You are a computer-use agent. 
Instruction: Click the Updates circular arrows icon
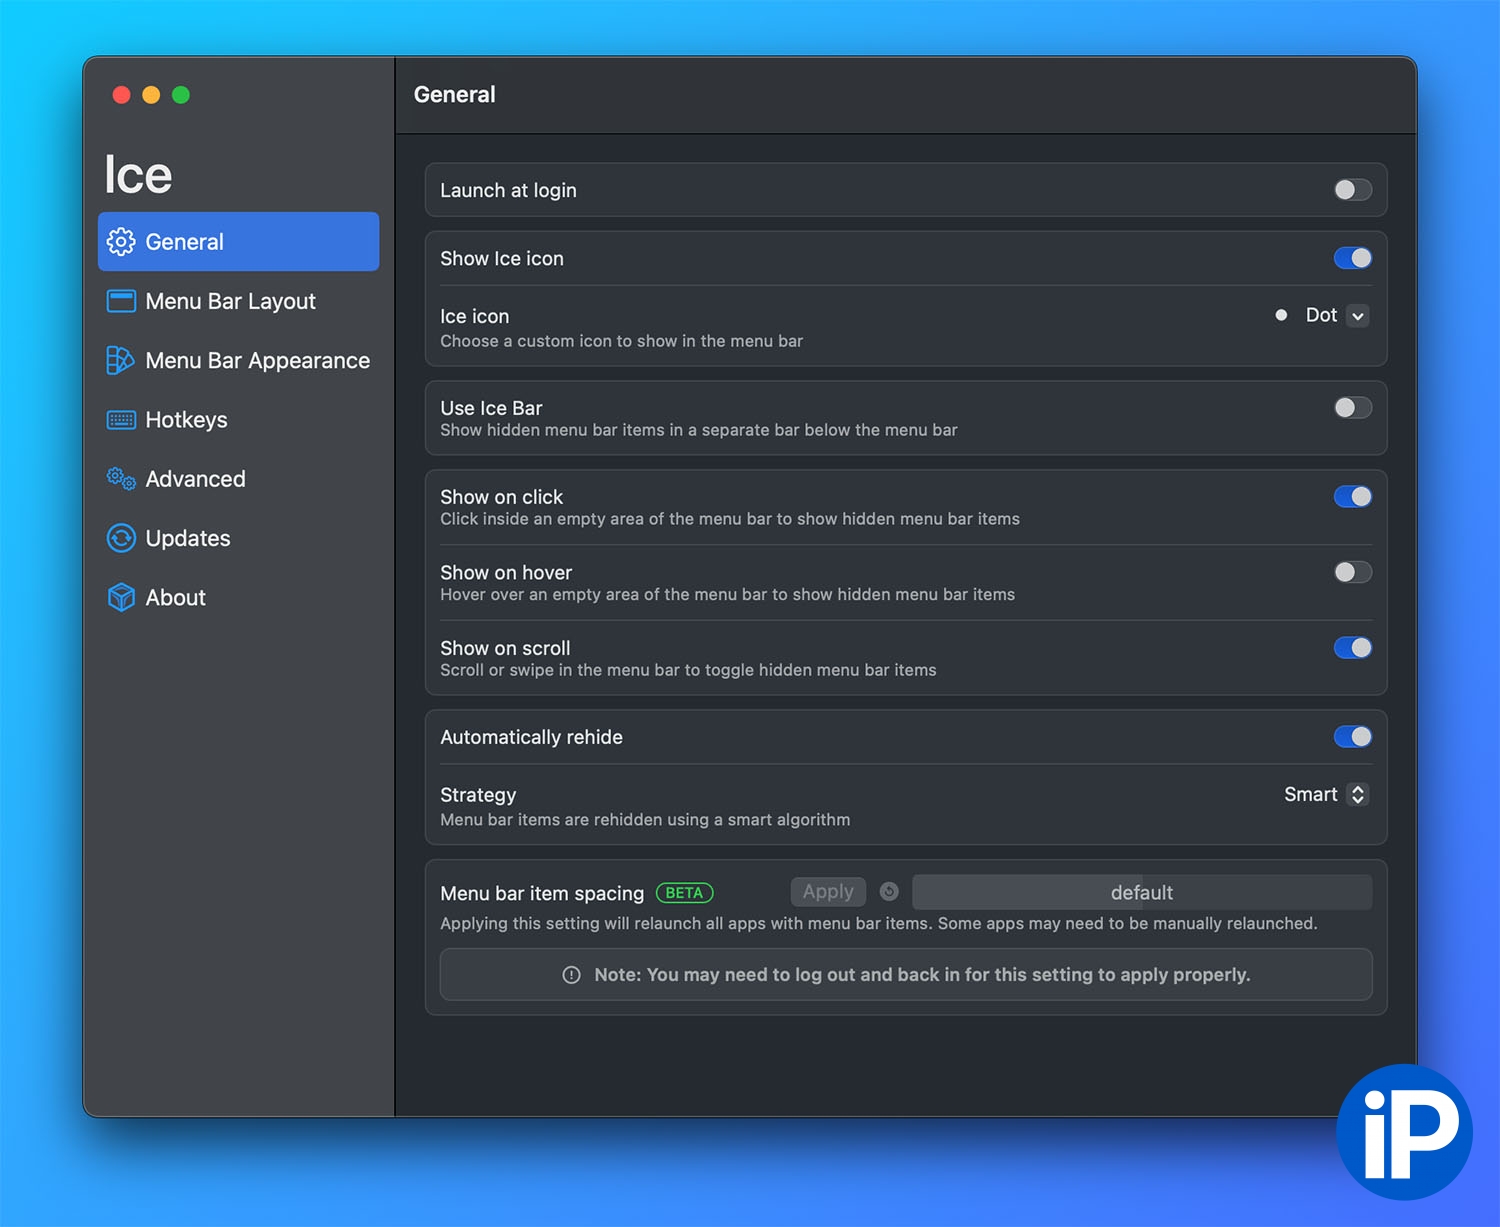[121, 538]
